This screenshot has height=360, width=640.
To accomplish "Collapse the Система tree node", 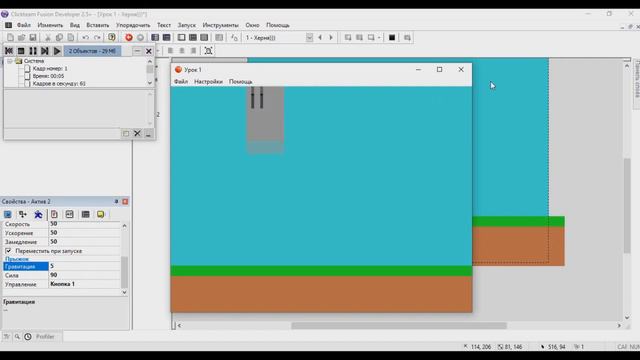I will (10, 61).
